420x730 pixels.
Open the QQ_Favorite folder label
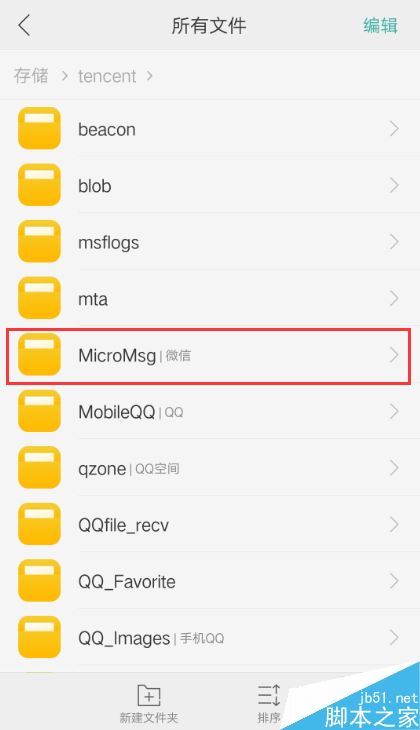tap(127, 581)
